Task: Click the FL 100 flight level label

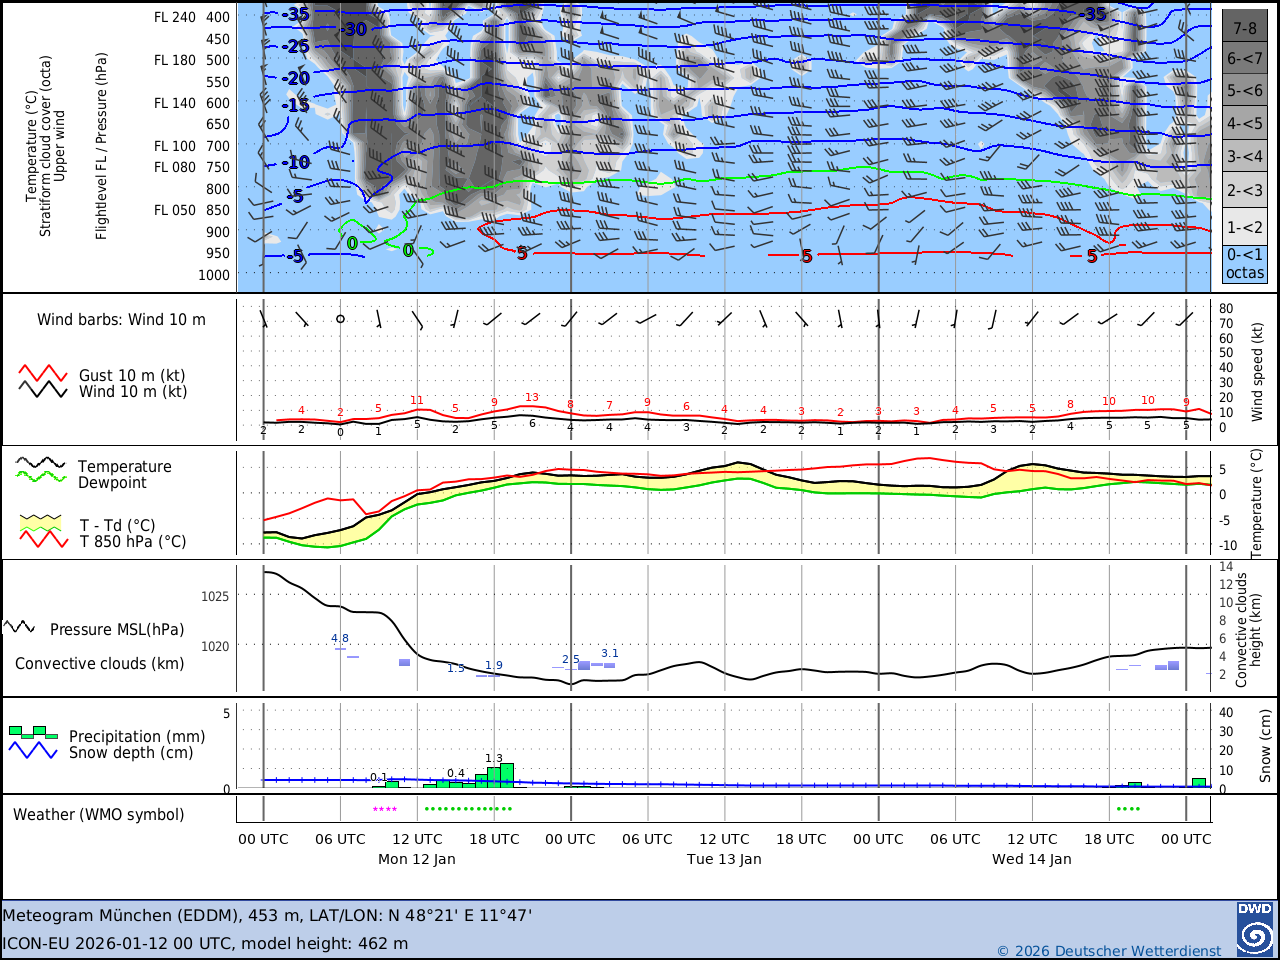Action: tap(175, 146)
